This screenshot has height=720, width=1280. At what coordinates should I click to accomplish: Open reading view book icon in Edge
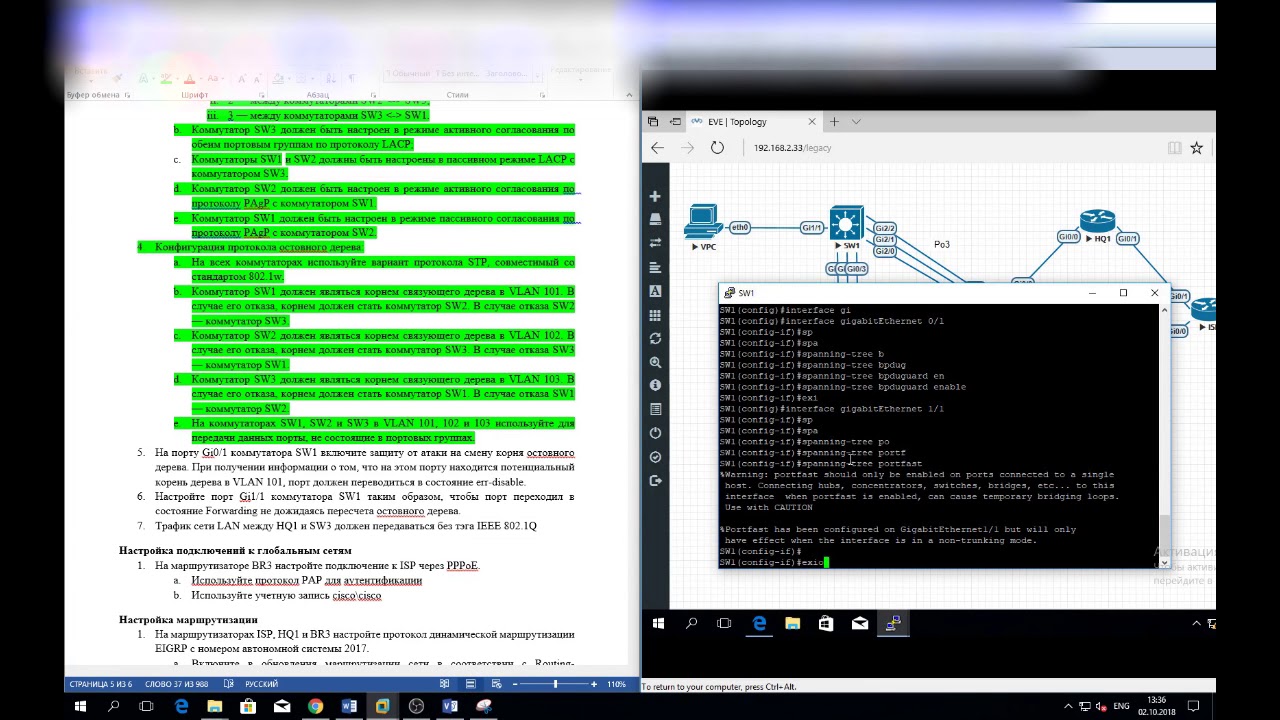click(1175, 148)
